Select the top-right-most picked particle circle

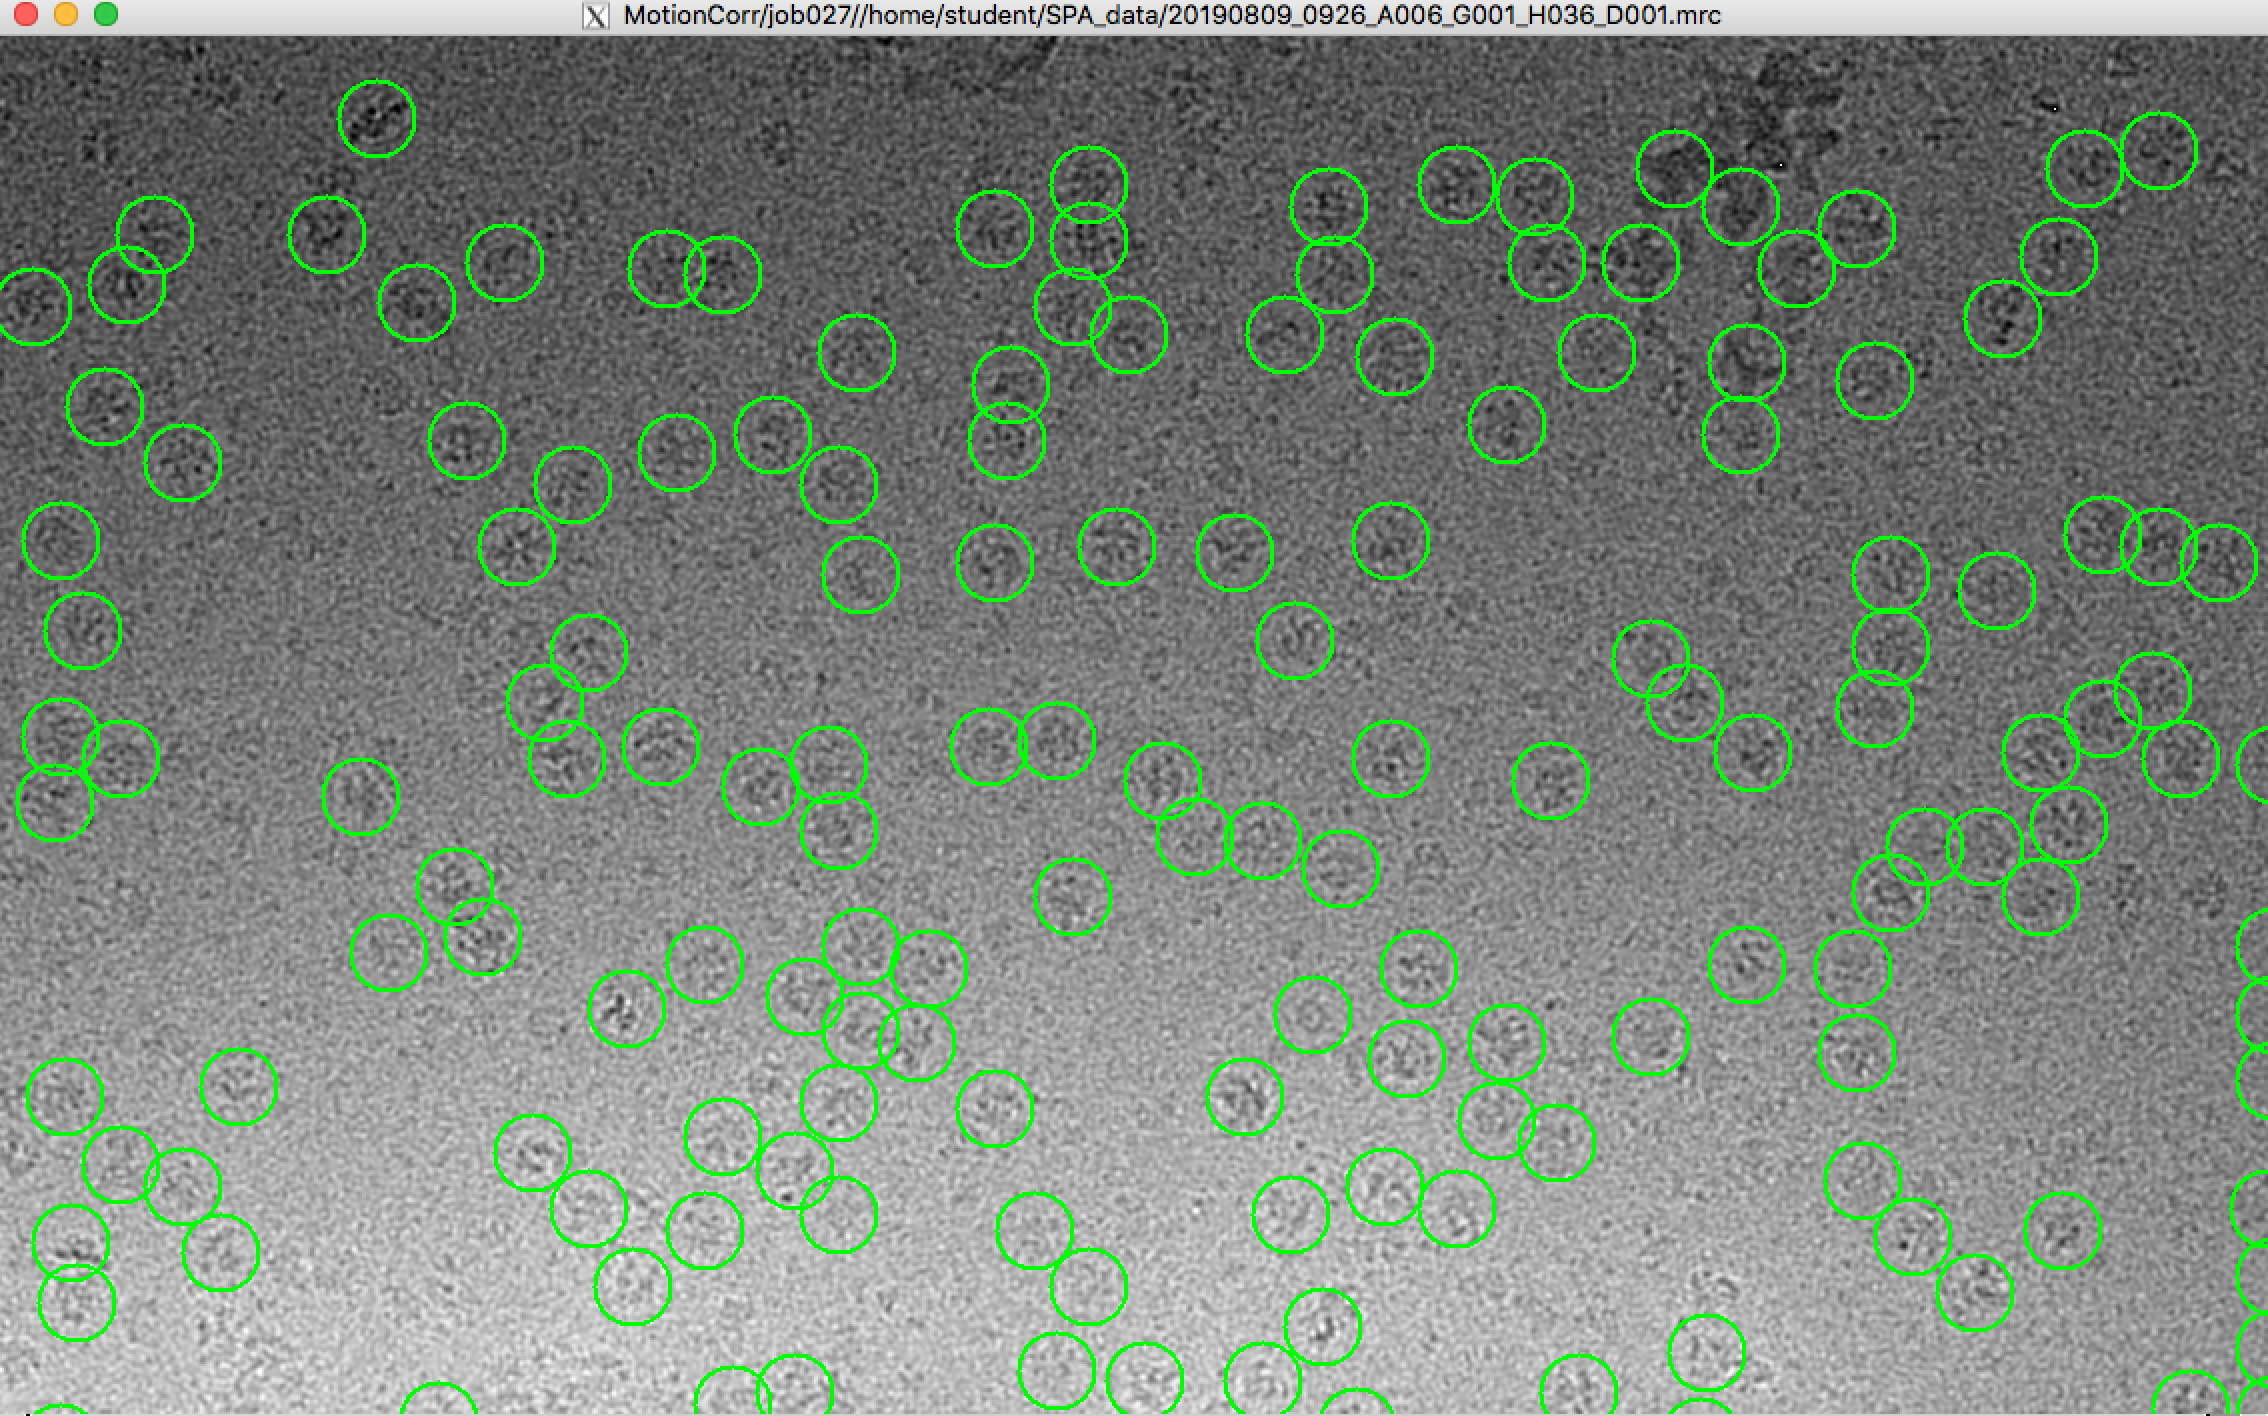(2158, 151)
